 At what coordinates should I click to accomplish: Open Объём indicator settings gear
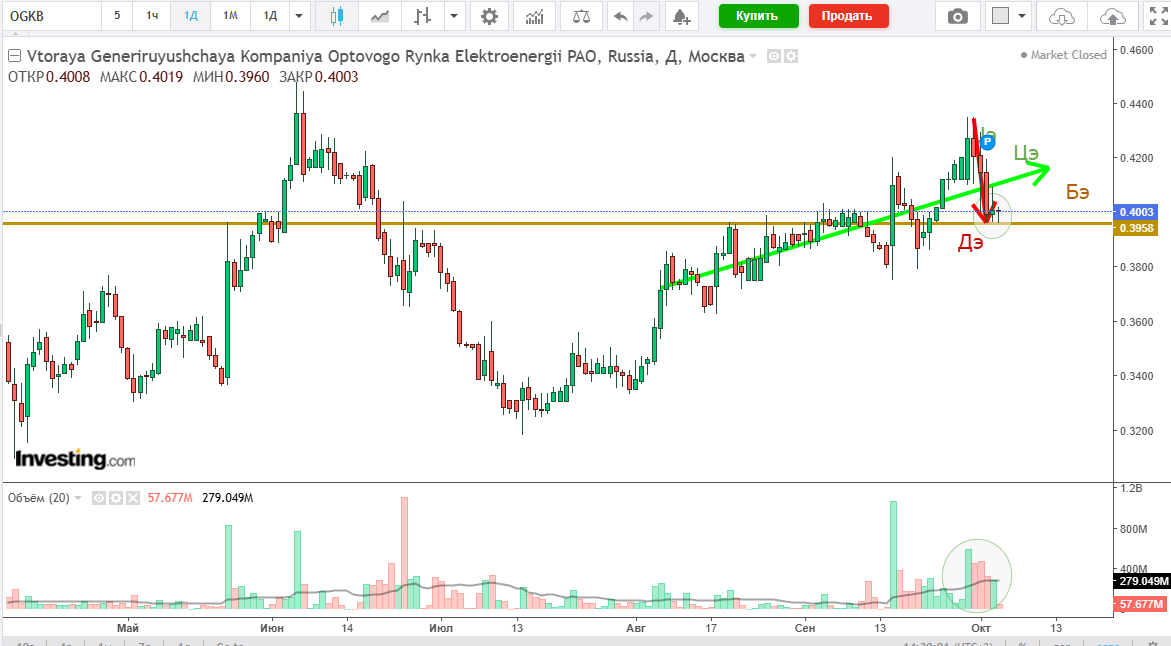[116, 498]
